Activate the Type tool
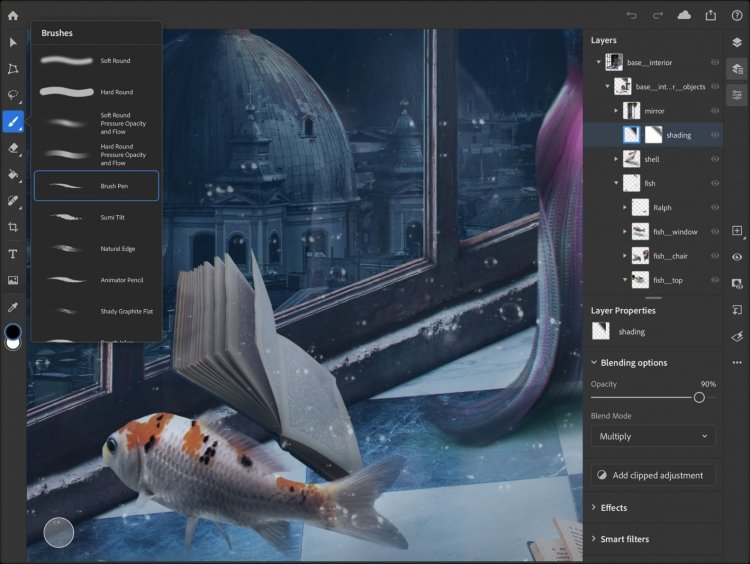750x564 pixels. tap(13, 254)
